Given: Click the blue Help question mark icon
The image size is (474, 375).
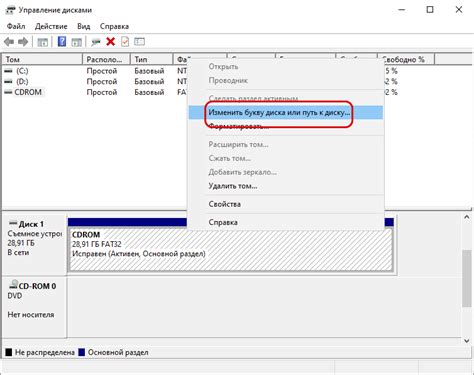Looking at the screenshot, I should [x=62, y=42].
